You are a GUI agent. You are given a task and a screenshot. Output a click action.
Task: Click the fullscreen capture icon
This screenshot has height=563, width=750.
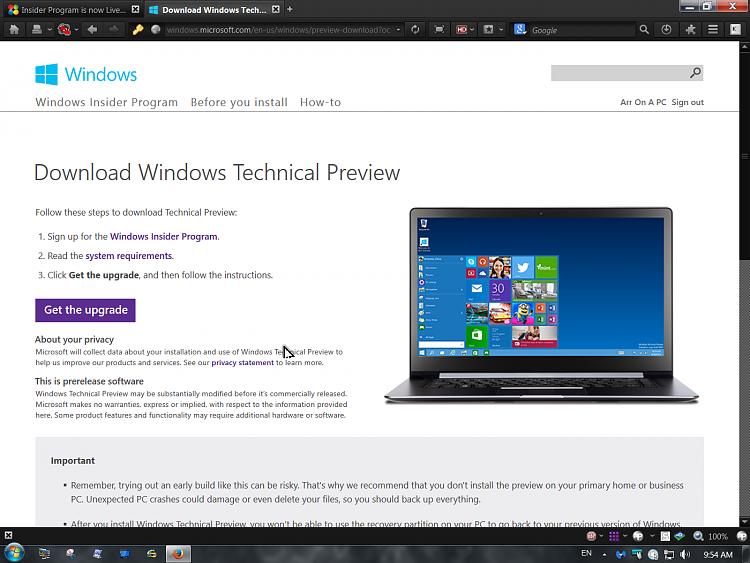click(439, 30)
